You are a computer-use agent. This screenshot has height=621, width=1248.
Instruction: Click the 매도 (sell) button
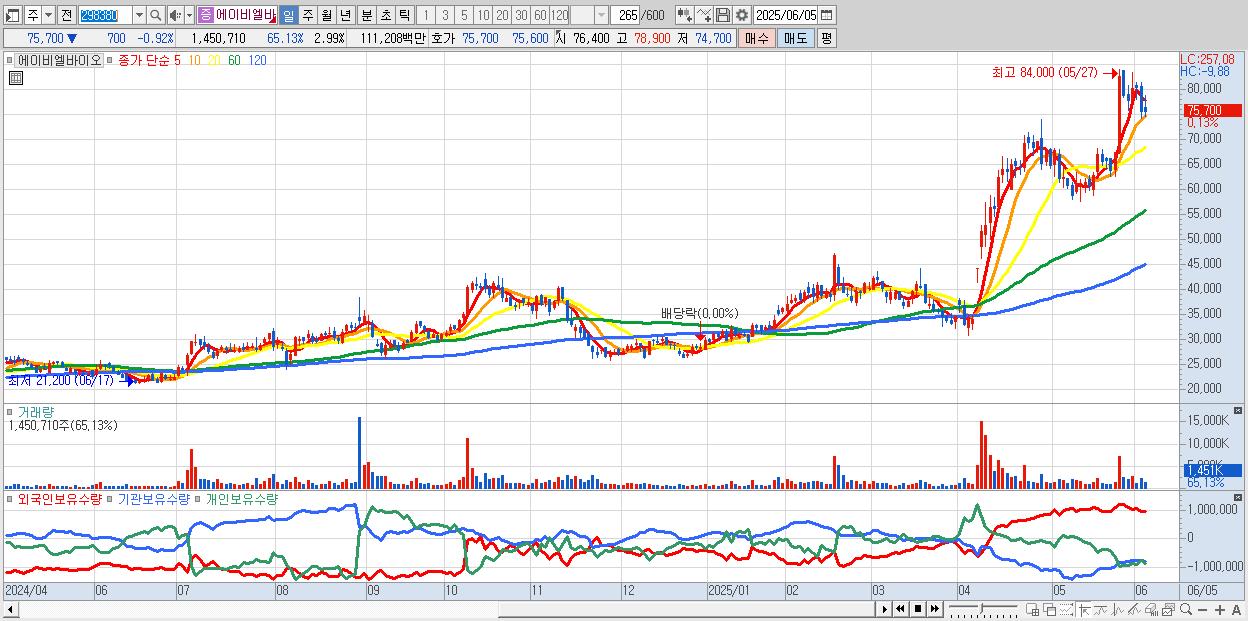(795, 38)
